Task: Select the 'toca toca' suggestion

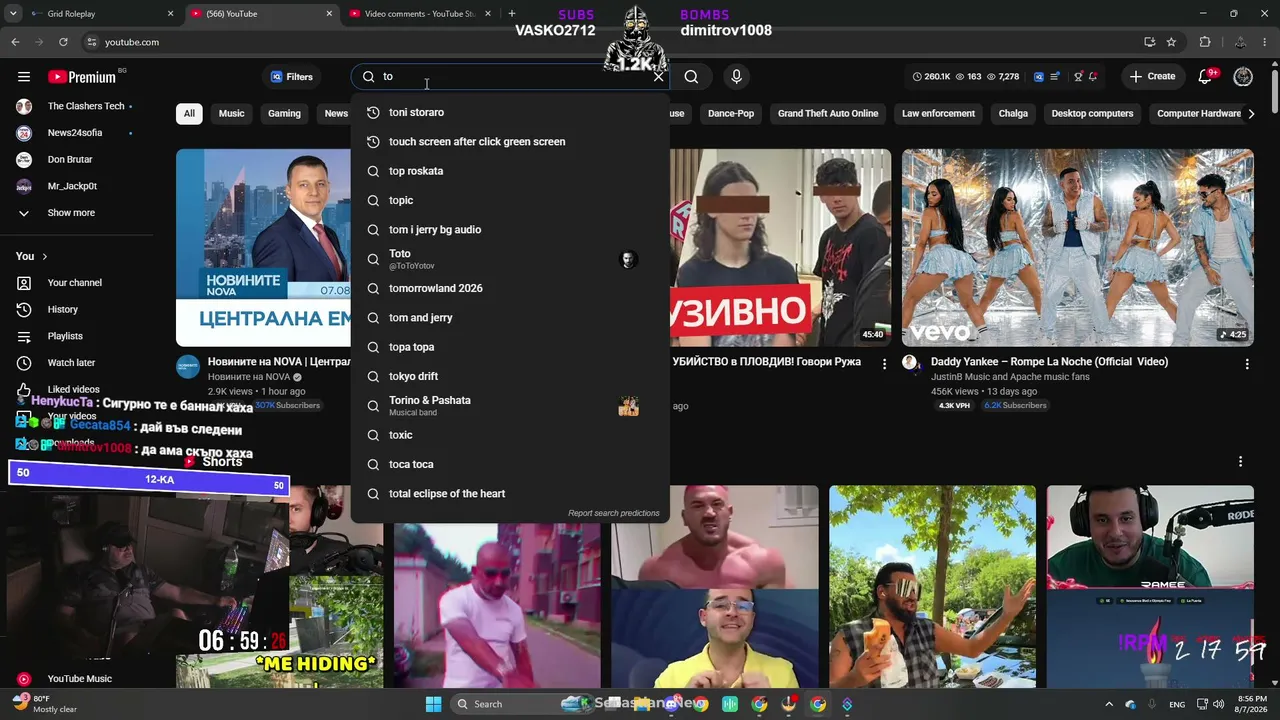Action: pyautogui.click(x=510, y=464)
